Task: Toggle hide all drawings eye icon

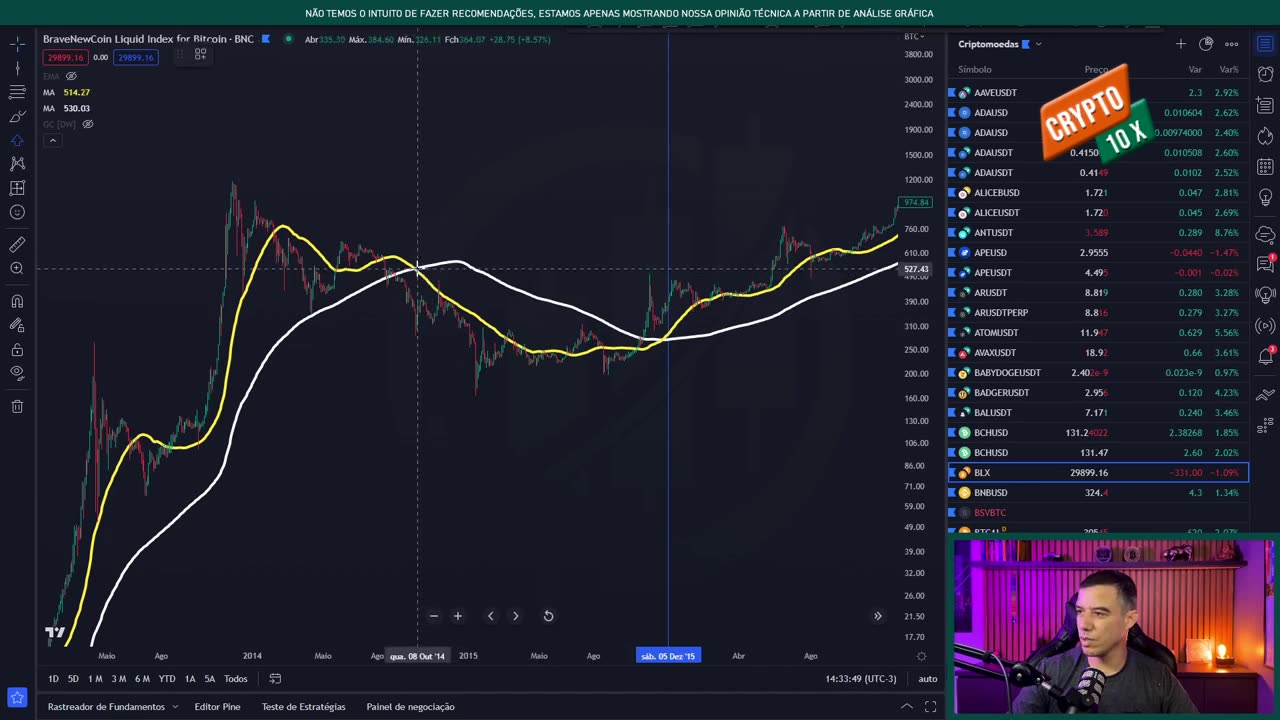Action: (17, 373)
